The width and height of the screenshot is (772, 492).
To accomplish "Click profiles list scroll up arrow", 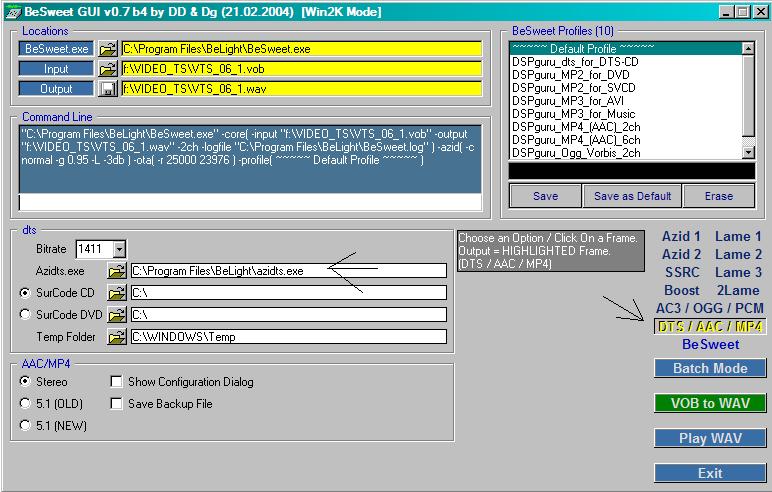I will point(748,48).
